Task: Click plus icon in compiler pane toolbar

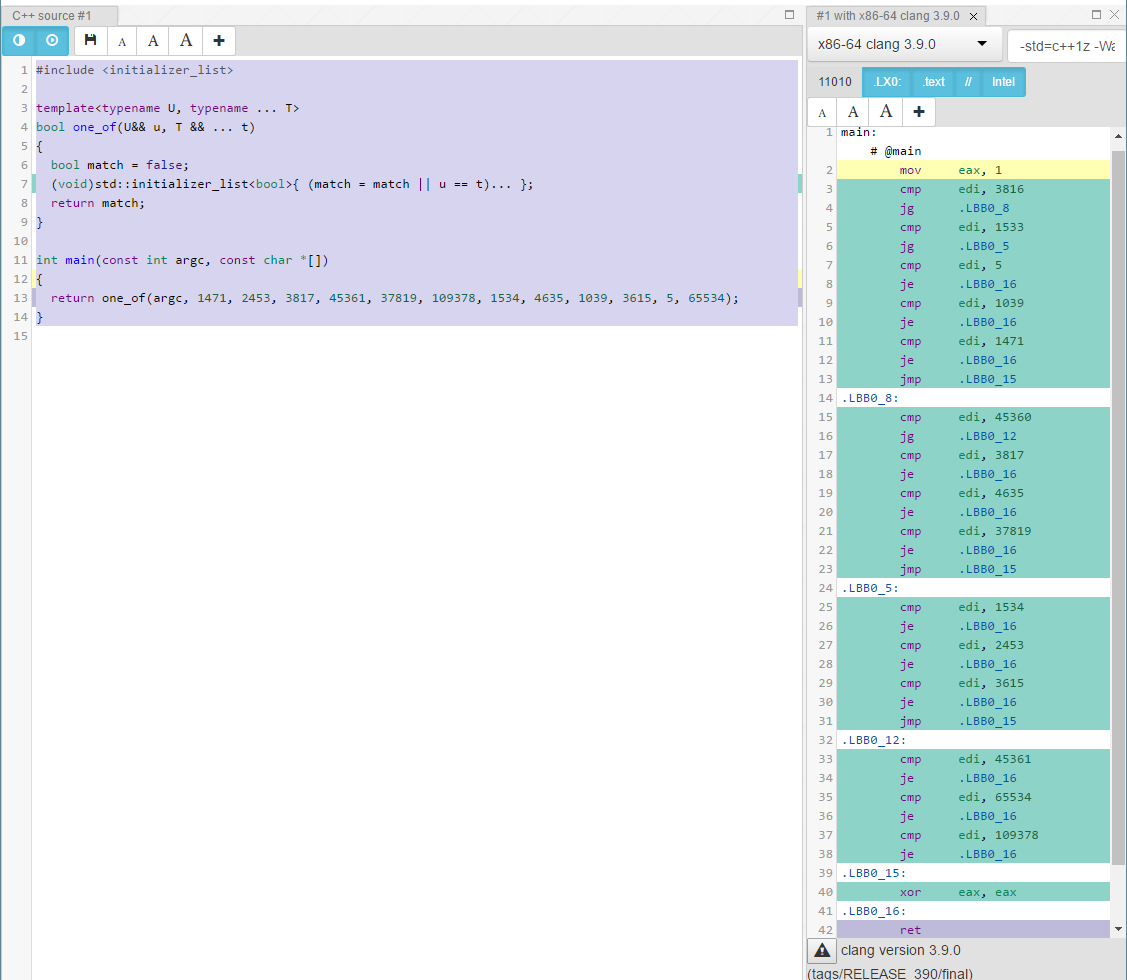Action: (918, 112)
